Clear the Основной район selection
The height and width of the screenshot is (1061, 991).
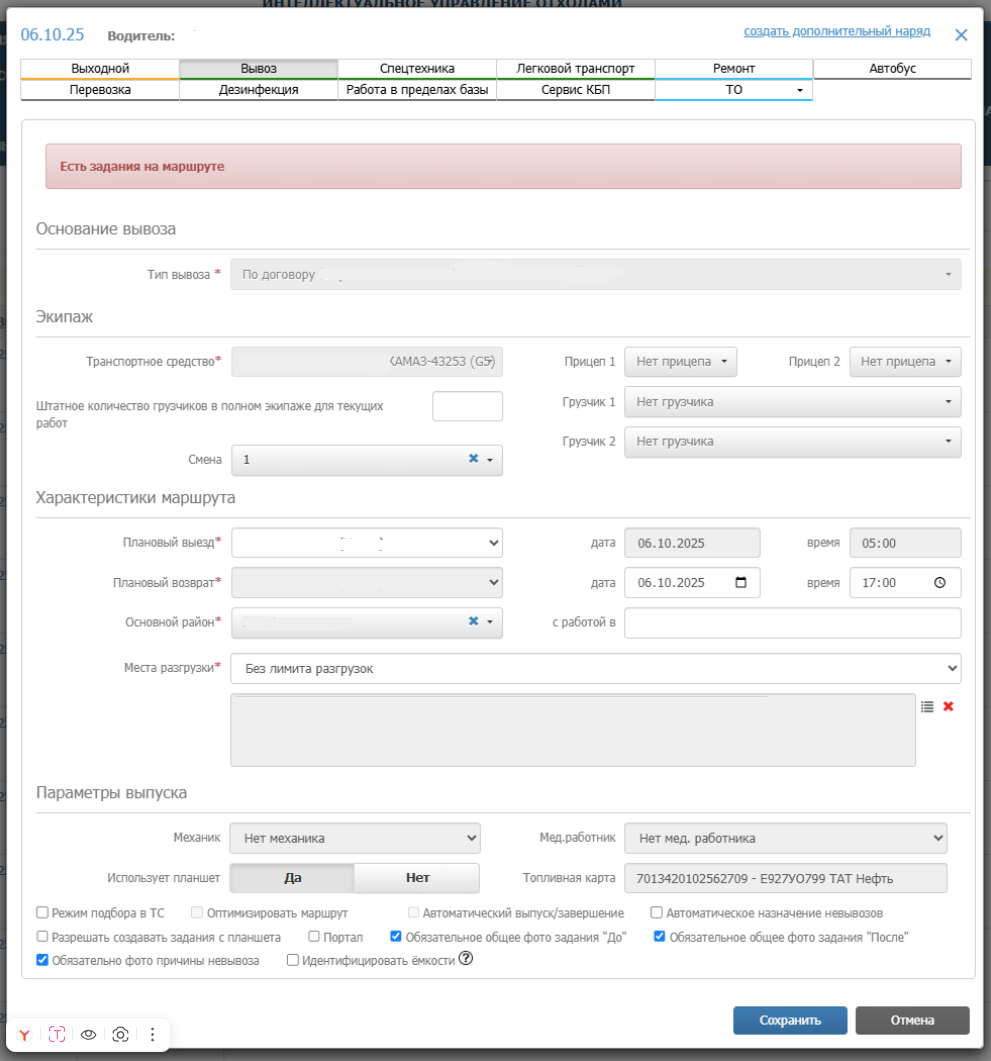pyautogui.click(x=473, y=622)
